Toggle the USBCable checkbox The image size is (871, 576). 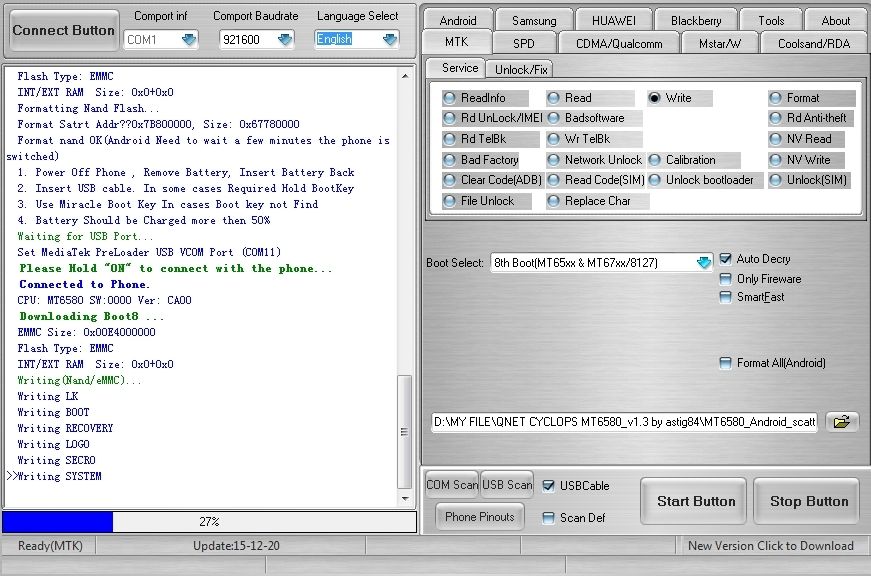(x=548, y=486)
